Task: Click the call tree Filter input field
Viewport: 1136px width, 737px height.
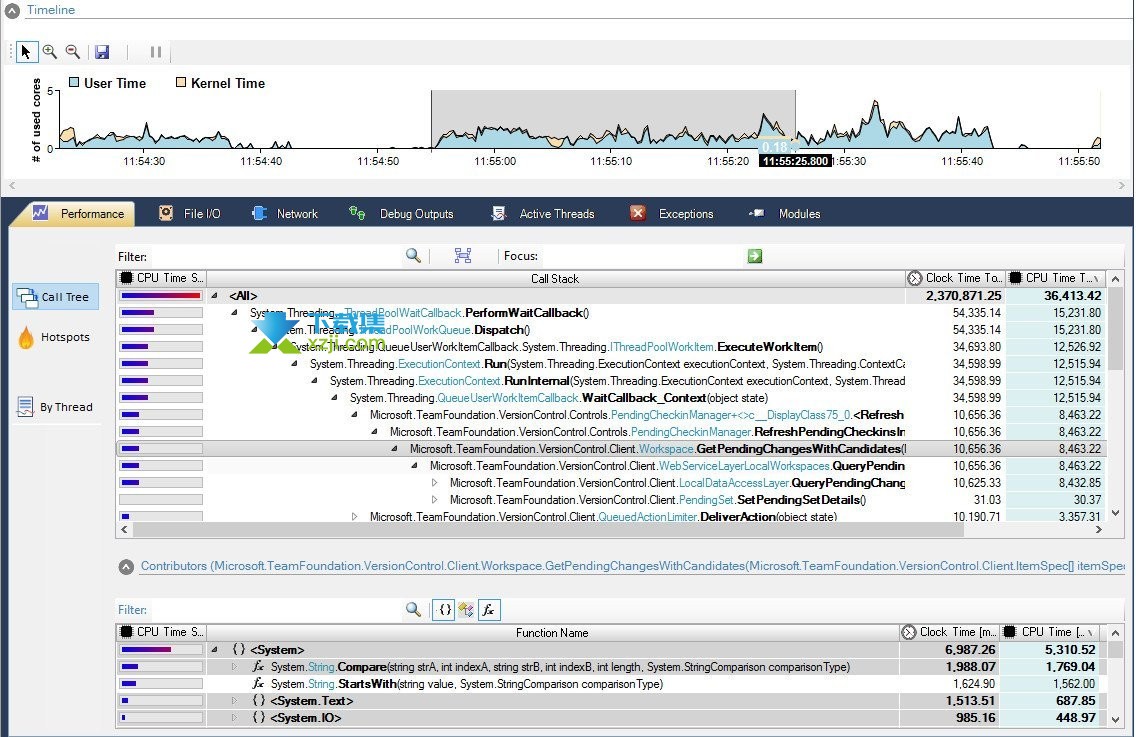Action: (275, 256)
